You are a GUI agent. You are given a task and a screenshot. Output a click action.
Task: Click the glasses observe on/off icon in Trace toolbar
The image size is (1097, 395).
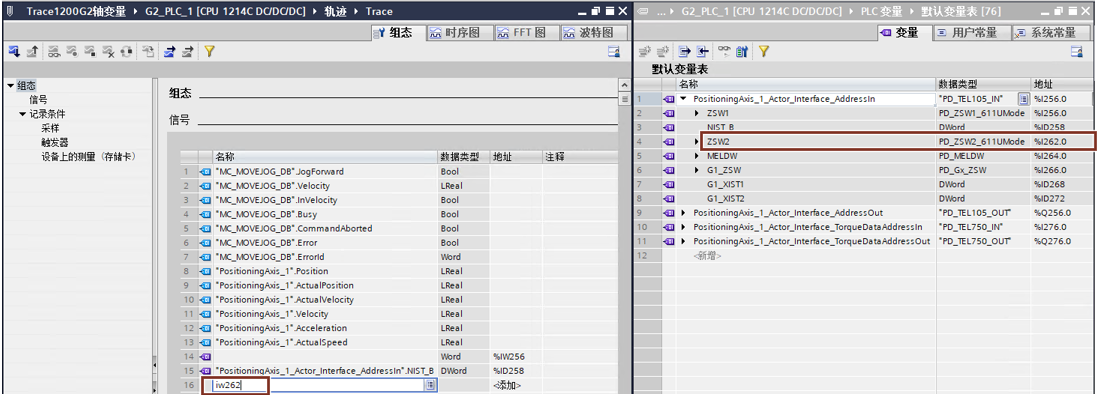click(x=54, y=51)
